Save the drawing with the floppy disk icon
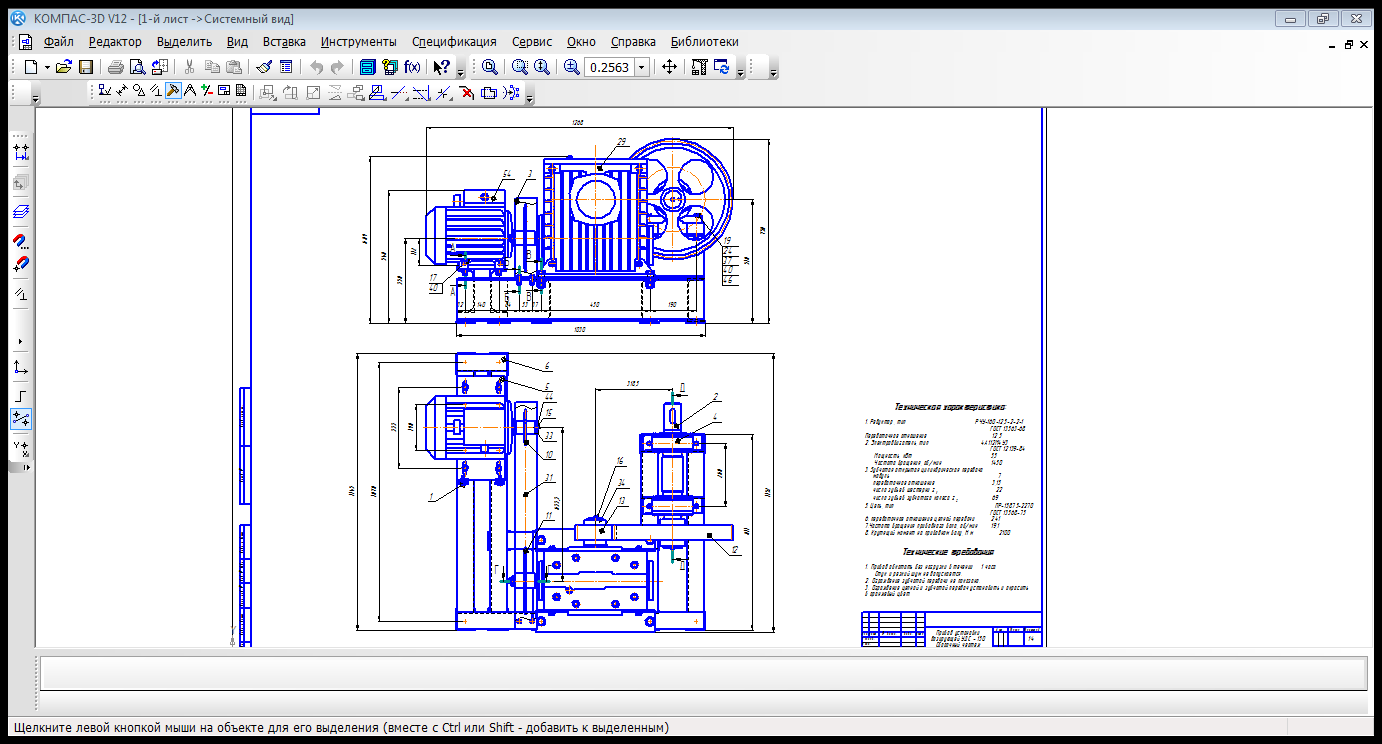Viewport: 1382px width, 744px height. 86,67
